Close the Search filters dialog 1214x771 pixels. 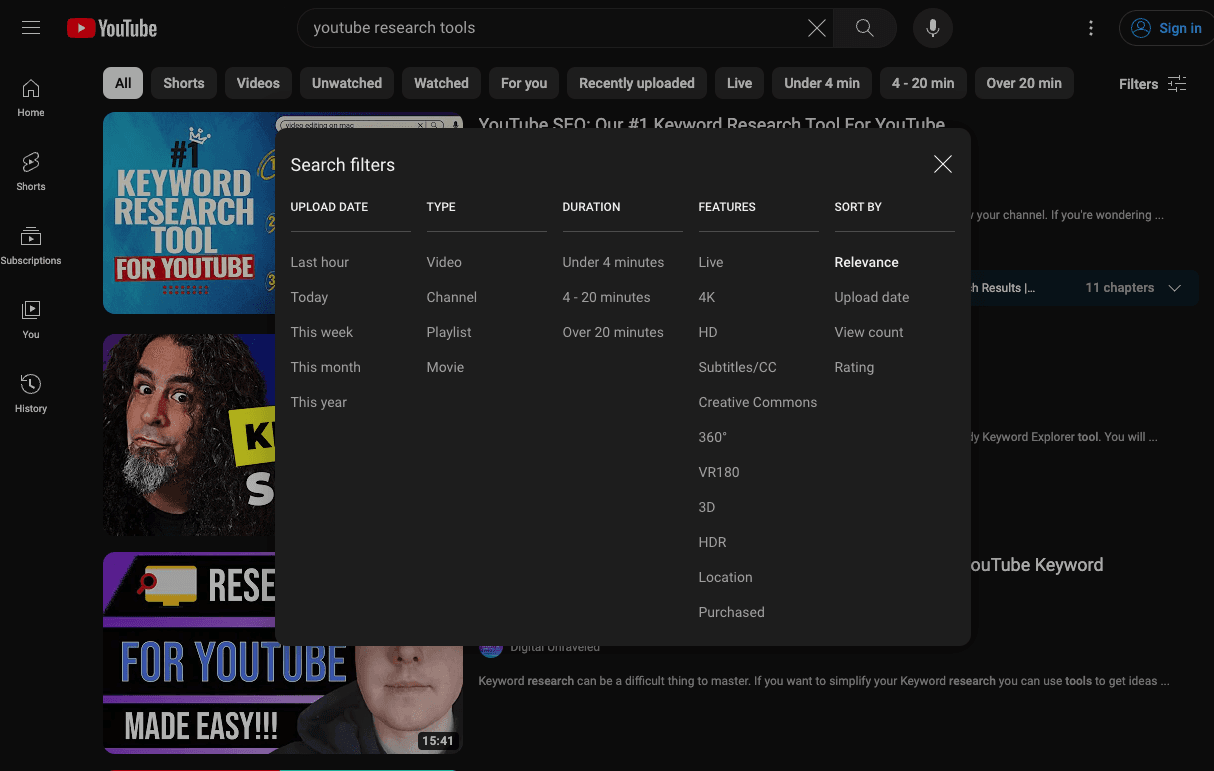click(943, 165)
